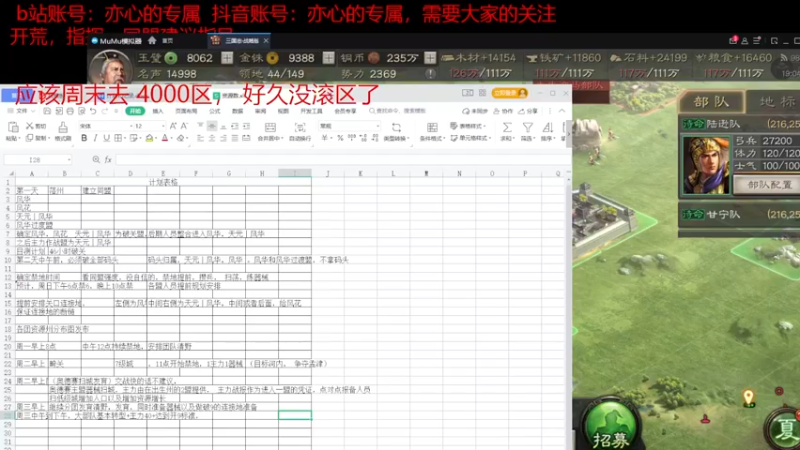Screen dimensions: 800x450
Task: Click the Merge and Center icon
Action: [x=270, y=127]
